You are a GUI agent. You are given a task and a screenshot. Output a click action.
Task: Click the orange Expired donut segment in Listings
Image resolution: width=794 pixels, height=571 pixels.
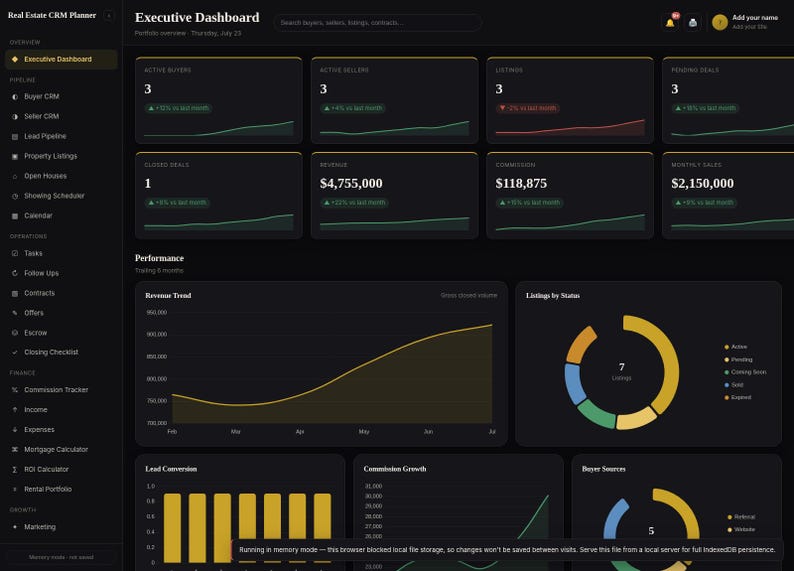[580, 345]
